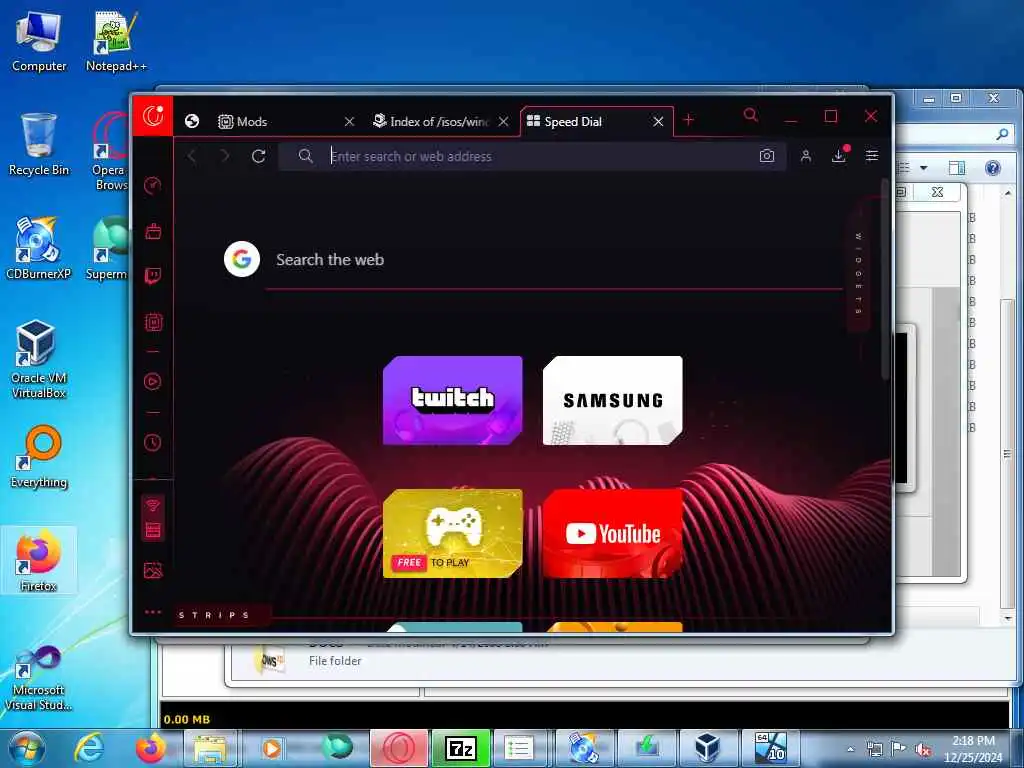Open the Free to Play speed dial tile
This screenshot has height=768, width=1024.
pos(453,534)
